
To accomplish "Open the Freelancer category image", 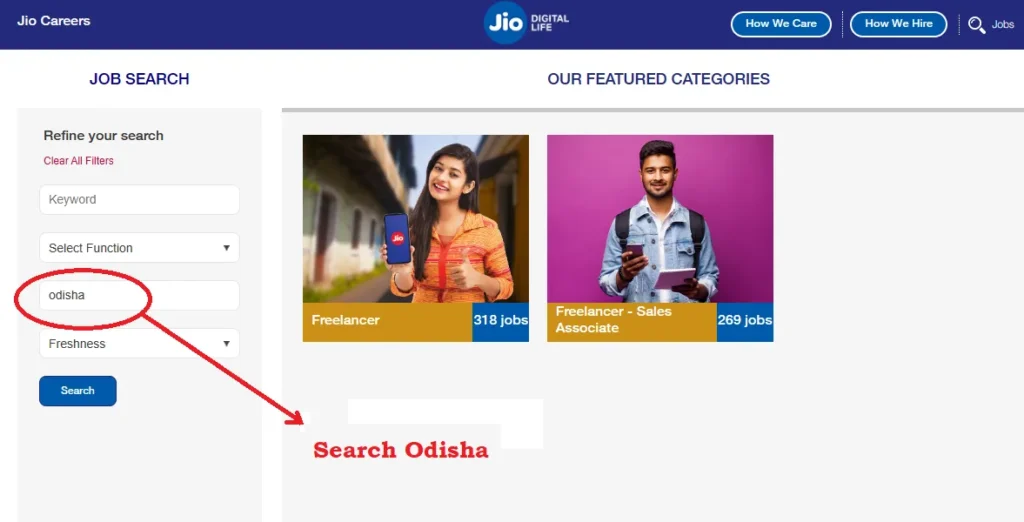I will [x=415, y=219].
